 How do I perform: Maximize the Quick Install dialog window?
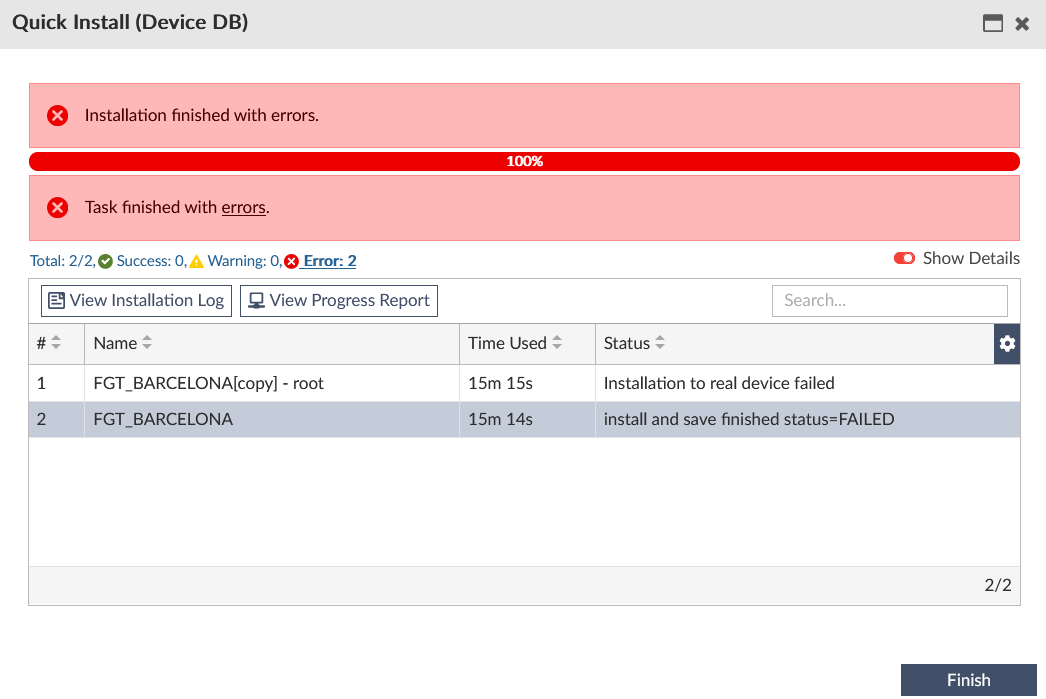pos(993,24)
